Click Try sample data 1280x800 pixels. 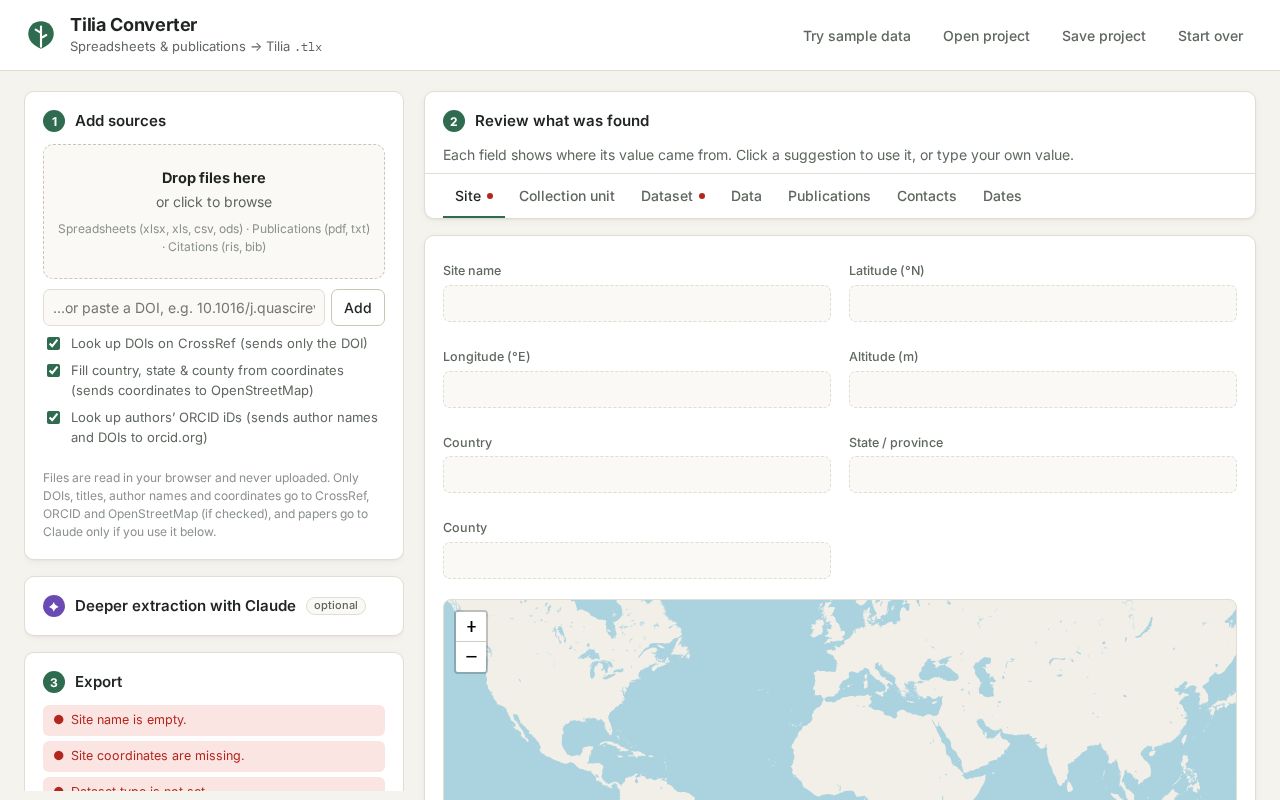click(x=857, y=36)
